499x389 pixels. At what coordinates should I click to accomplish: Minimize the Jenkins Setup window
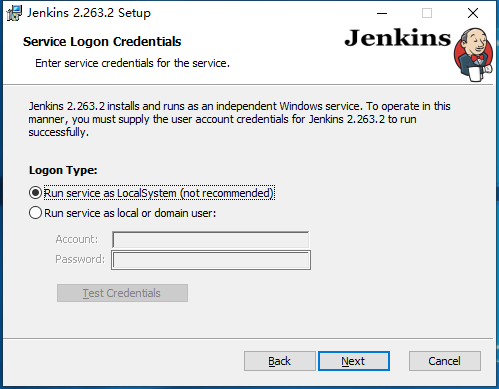[x=382, y=13]
